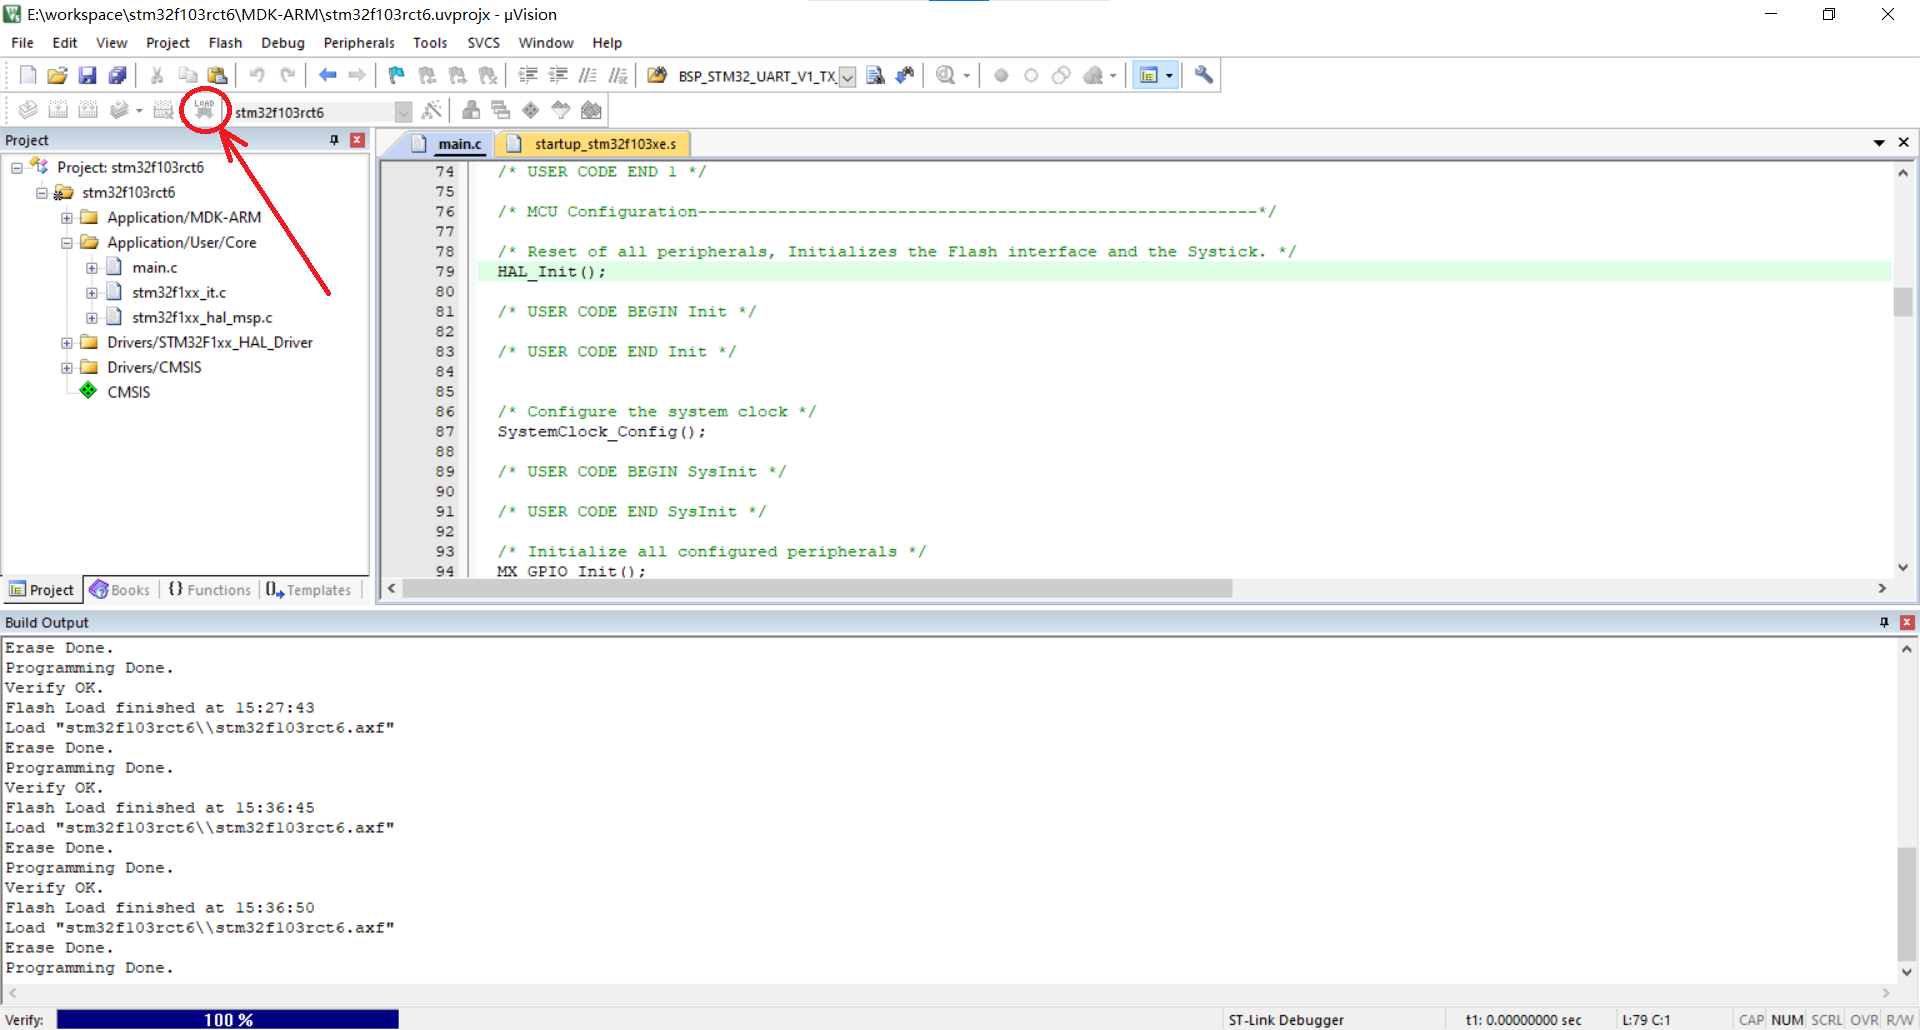Click the Save All toolbar icon
Screen dimensions: 1920x1030
point(118,75)
